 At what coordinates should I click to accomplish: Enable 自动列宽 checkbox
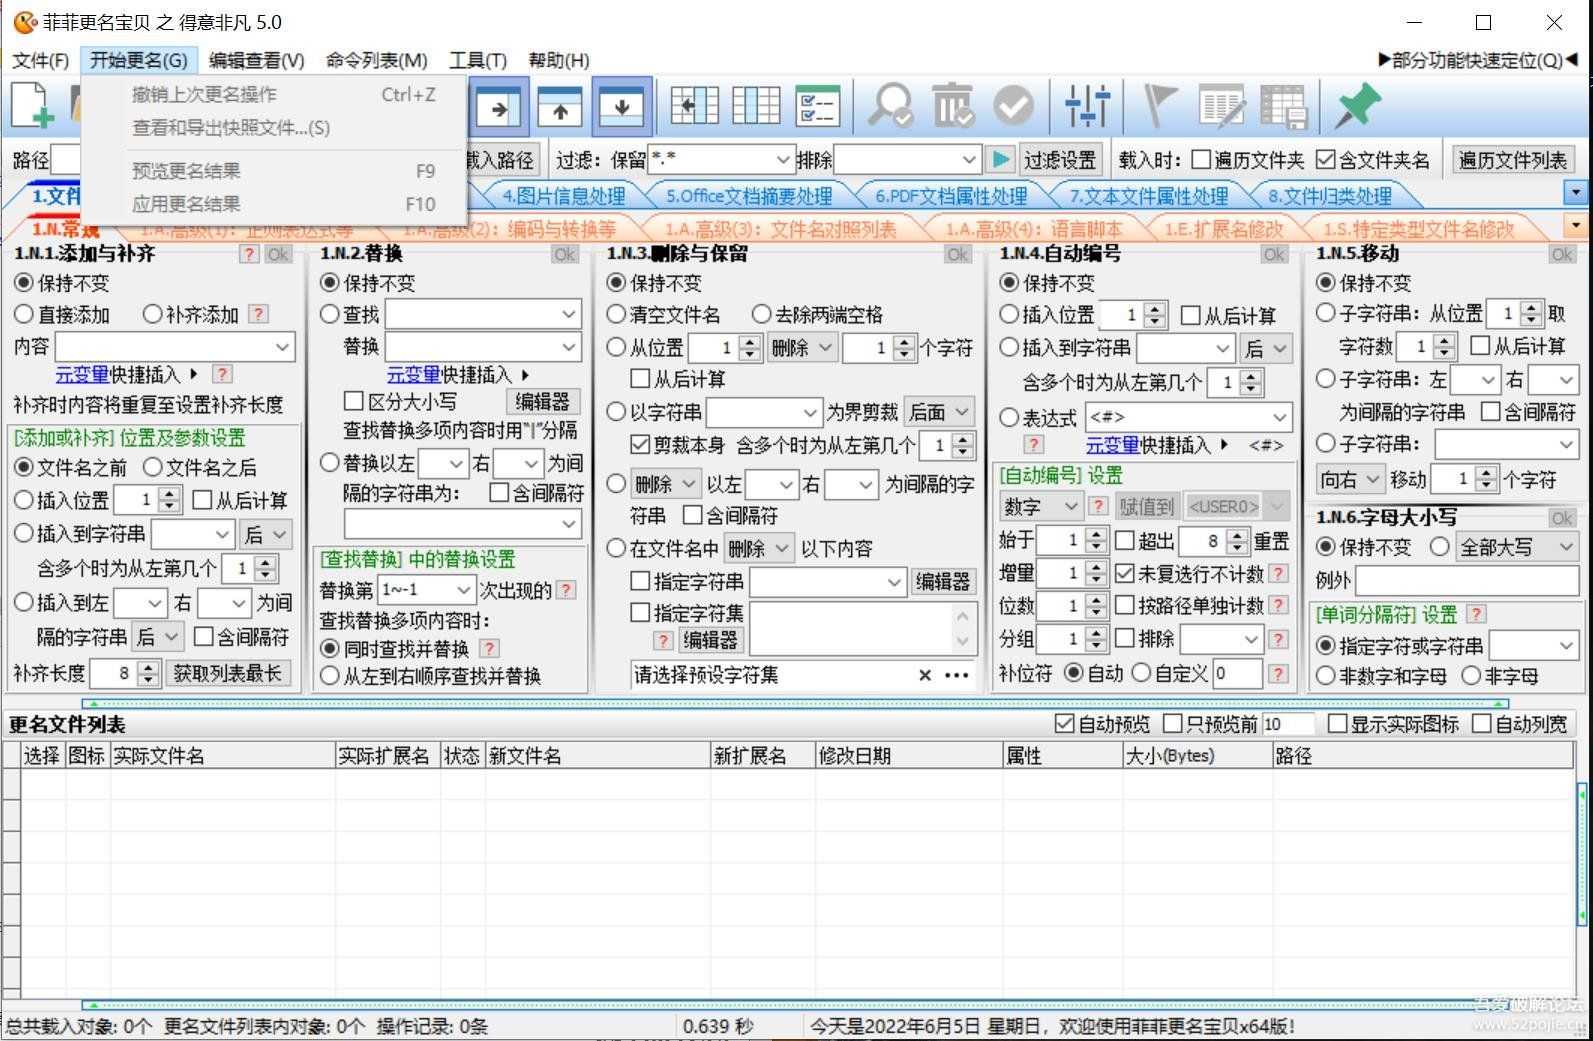point(1482,724)
